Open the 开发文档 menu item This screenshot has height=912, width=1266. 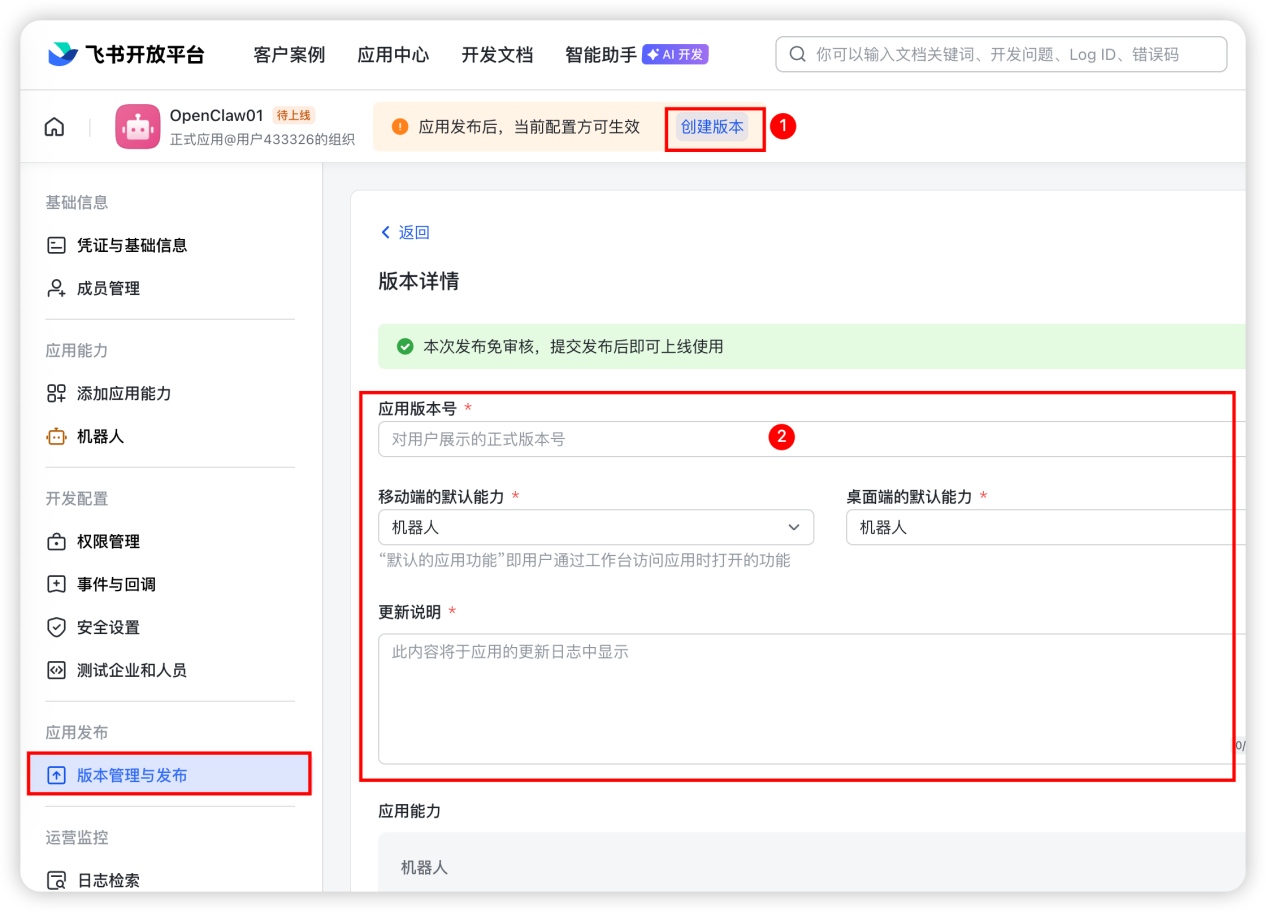pyautogui.click(x=497, y=55)
